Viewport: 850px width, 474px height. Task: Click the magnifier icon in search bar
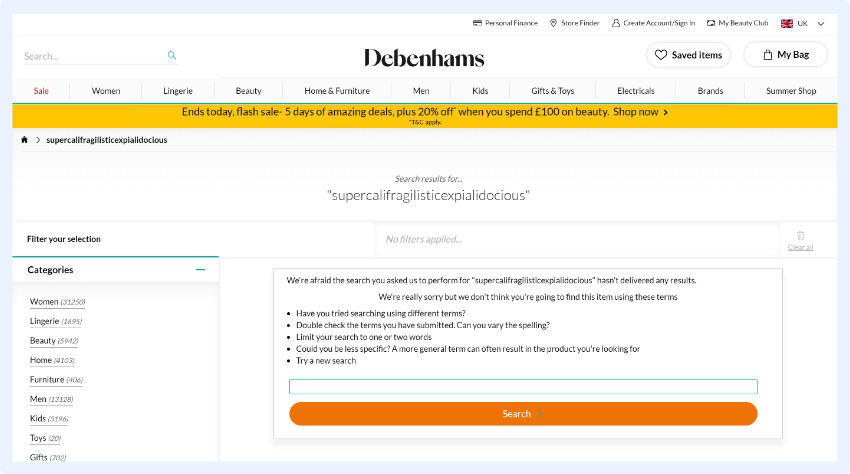(172, 56)
